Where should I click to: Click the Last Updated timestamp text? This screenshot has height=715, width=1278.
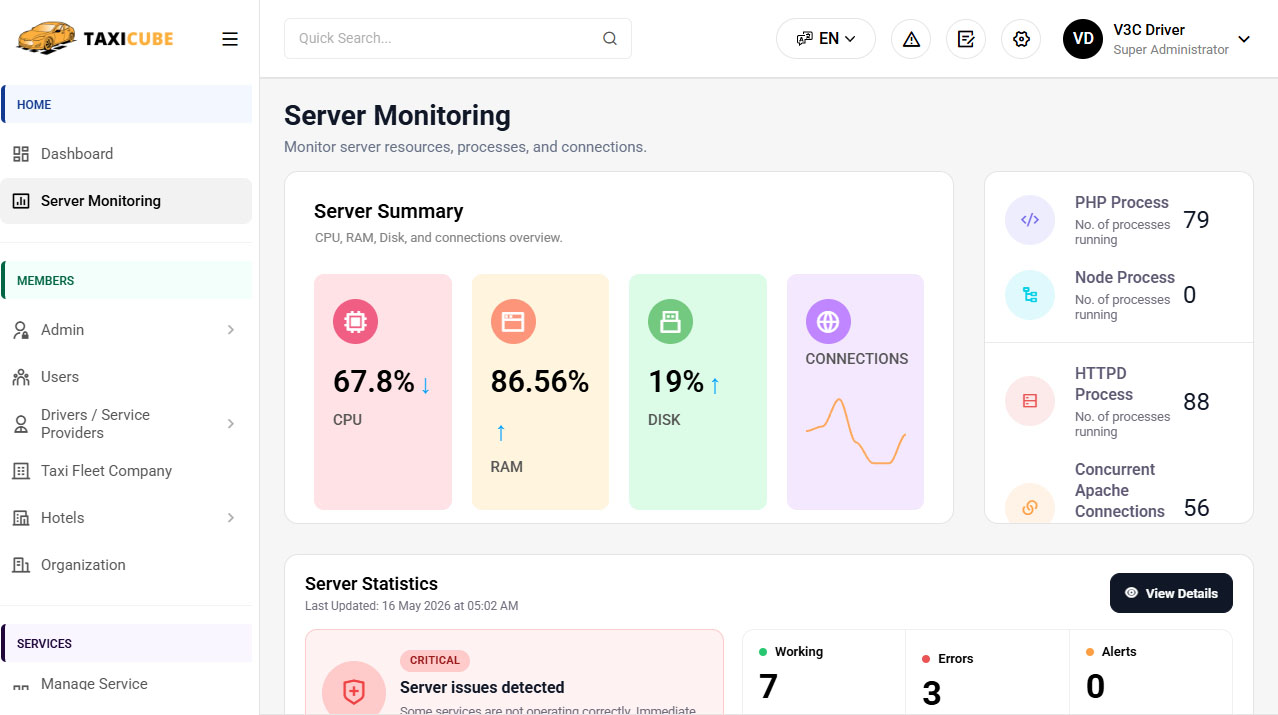[412, 606]
